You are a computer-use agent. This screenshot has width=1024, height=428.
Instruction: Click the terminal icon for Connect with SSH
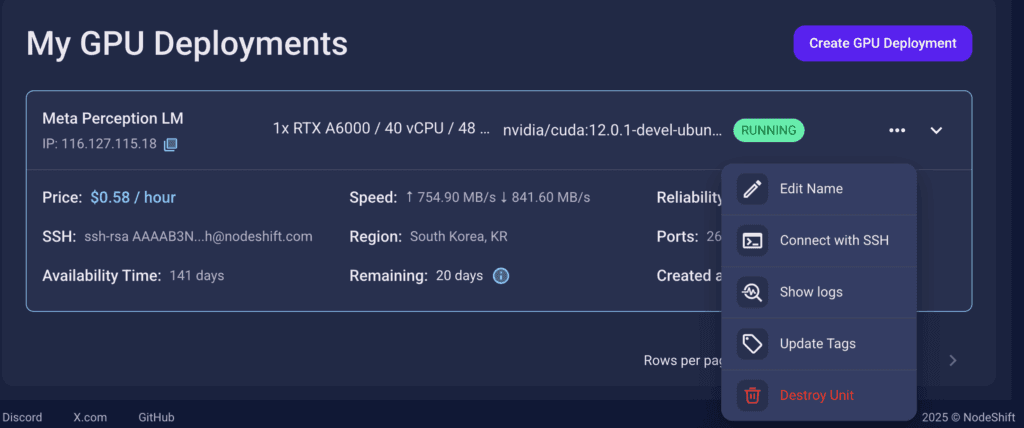pyautogui.click(x=752, y=240)
